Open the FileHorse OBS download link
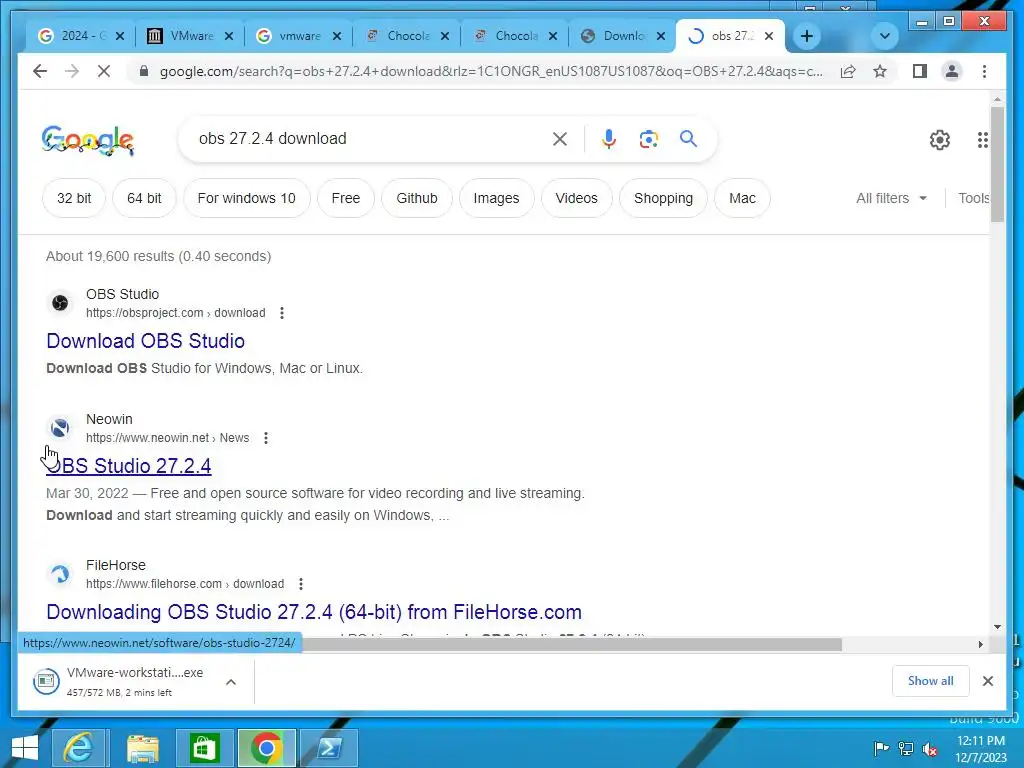 pyautogui.click(x=314, y=612)
